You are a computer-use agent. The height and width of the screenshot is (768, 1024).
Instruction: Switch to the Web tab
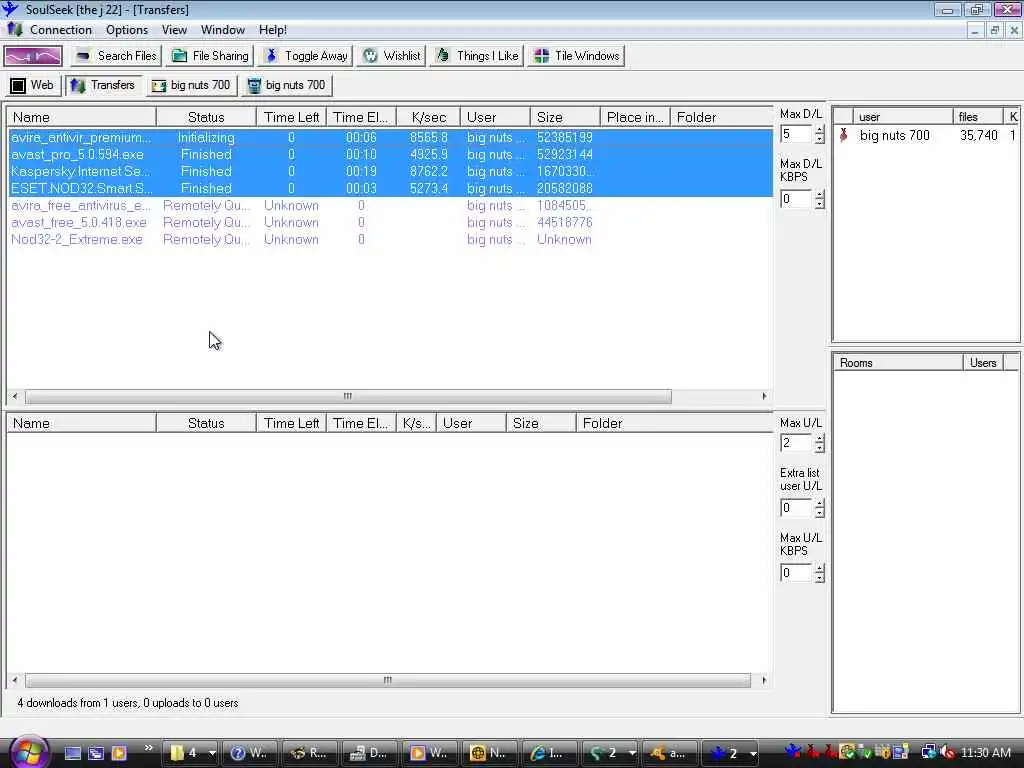coord(33,85)
